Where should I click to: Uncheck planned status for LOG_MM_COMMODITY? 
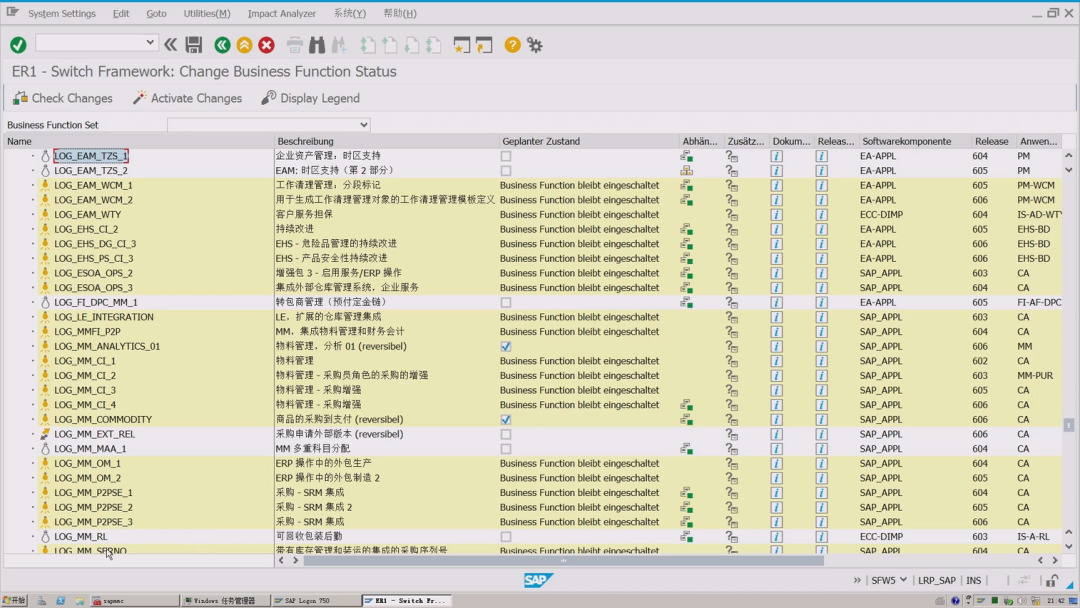click(x=506, y=419)
